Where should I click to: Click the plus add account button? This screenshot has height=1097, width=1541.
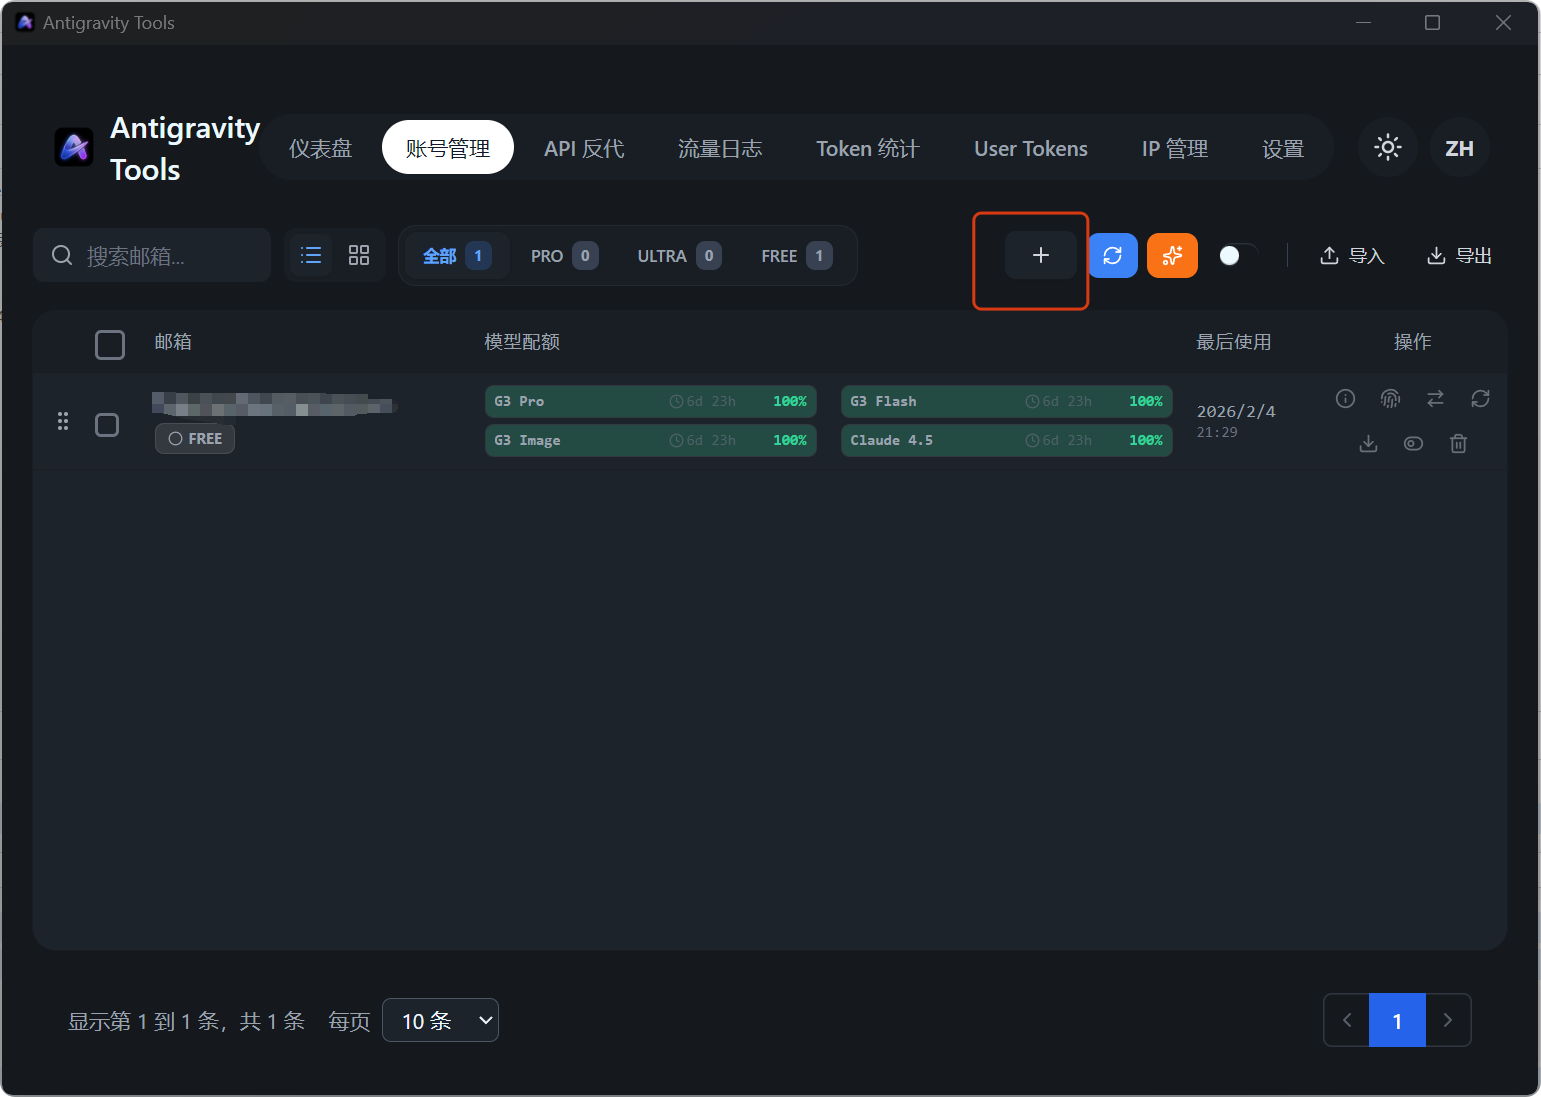[x=1040, y=255]
